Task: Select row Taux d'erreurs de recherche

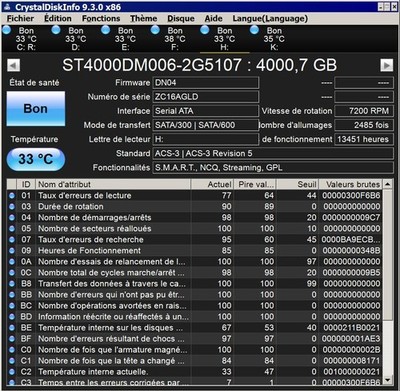Action: tap(195, 240)
